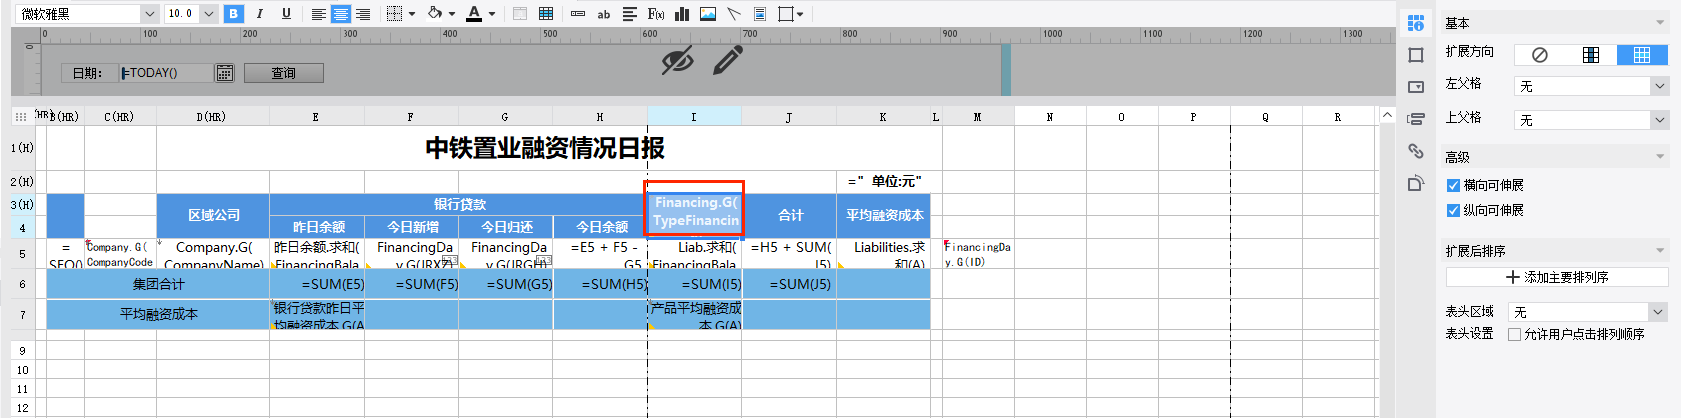Image resolution: width=1681 pixels, height=418 pixels.
Task: Click the cell border style icon
Action: [x=394, y=14]
